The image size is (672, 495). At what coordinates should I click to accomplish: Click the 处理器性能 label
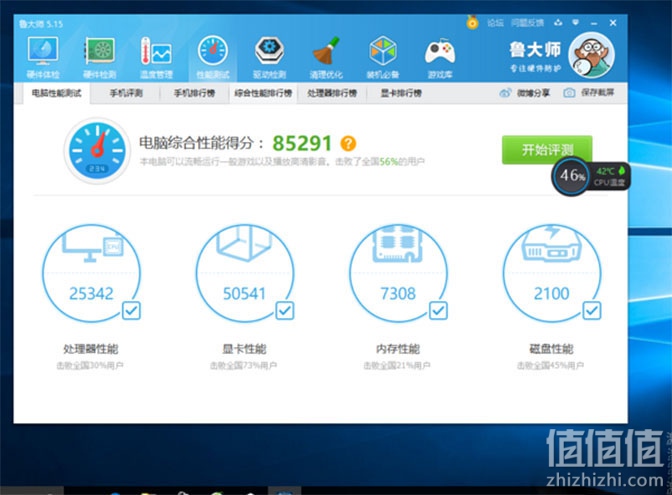[x=91, y=349]
